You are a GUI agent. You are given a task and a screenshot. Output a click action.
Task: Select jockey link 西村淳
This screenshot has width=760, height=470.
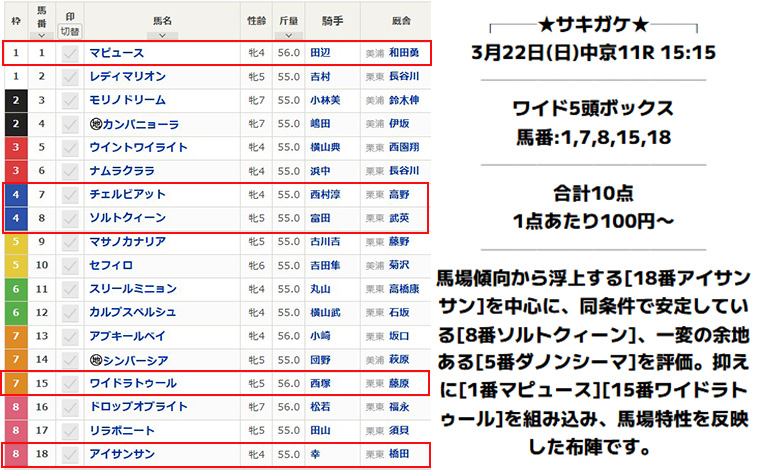(324, 194)
